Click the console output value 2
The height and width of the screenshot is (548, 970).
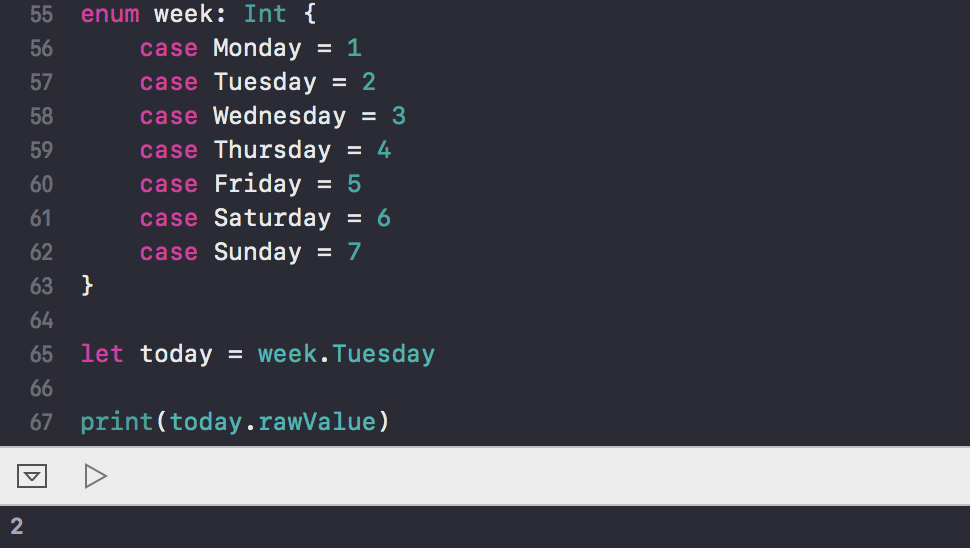(x=17, y=526)
